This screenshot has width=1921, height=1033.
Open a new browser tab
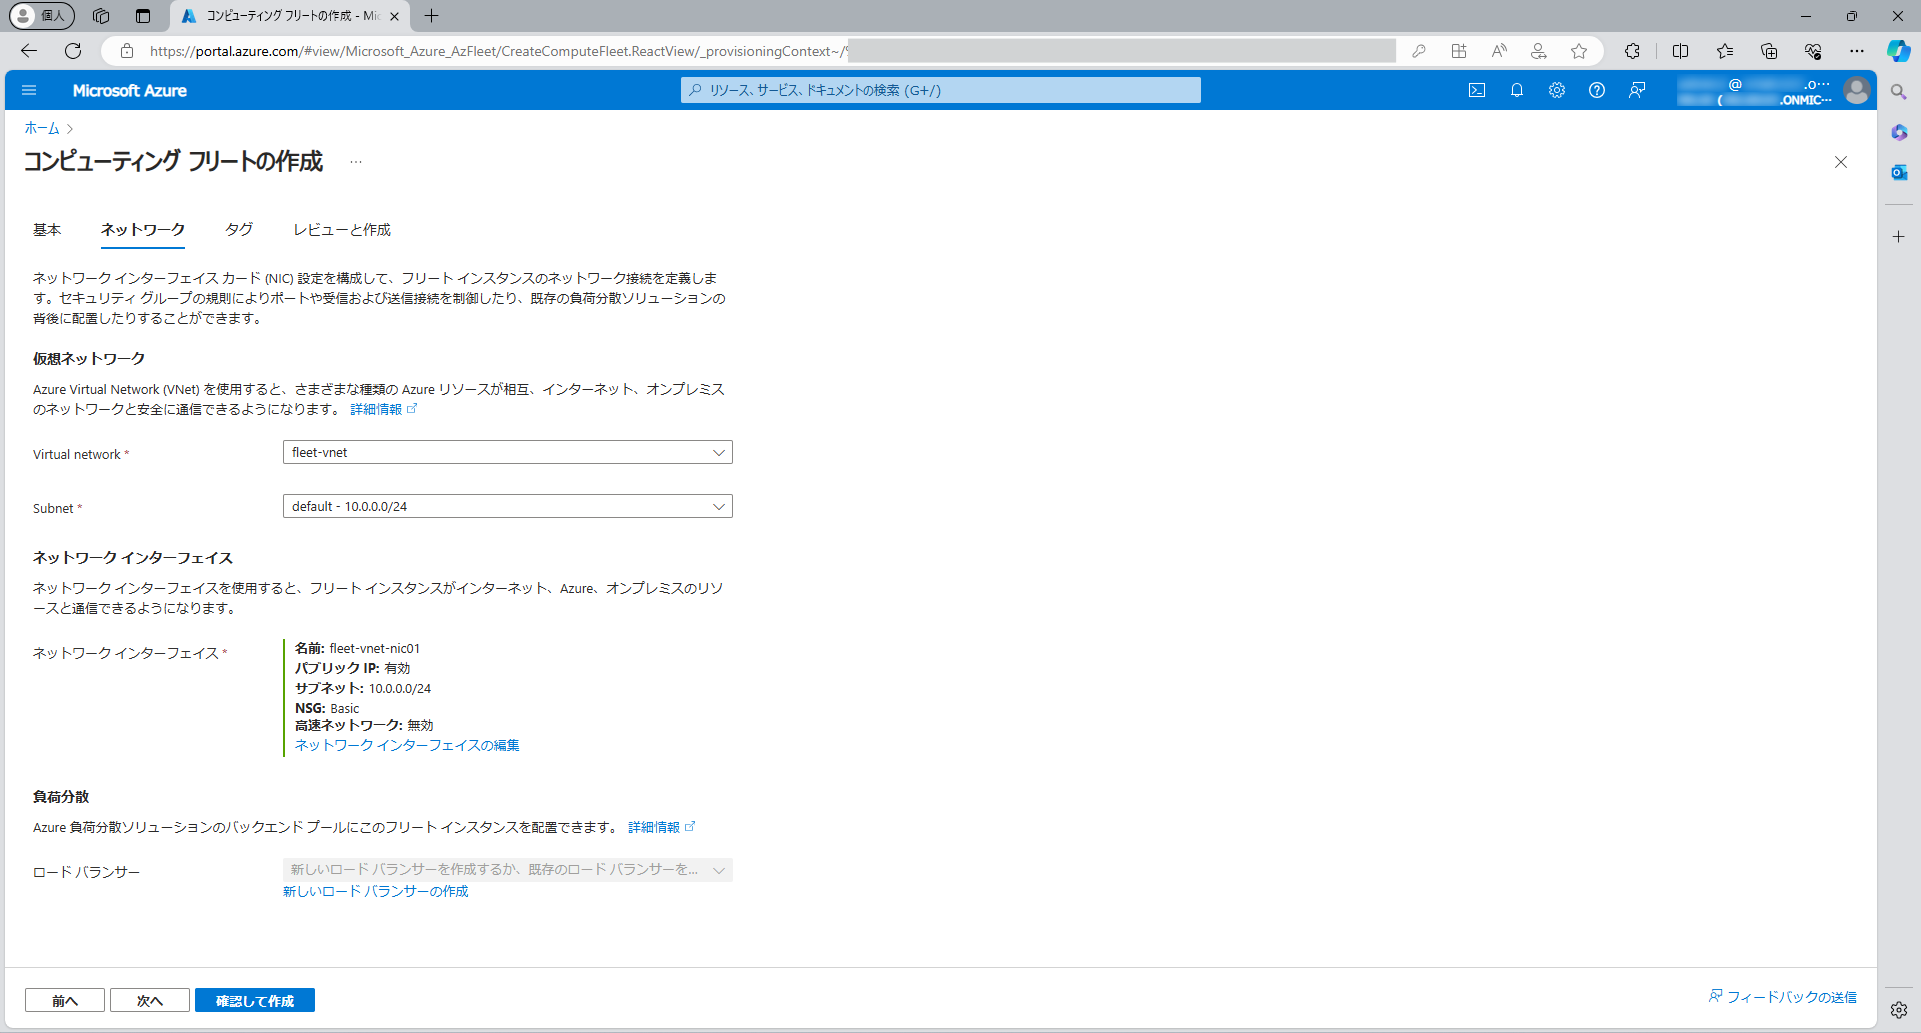point(432,16)
